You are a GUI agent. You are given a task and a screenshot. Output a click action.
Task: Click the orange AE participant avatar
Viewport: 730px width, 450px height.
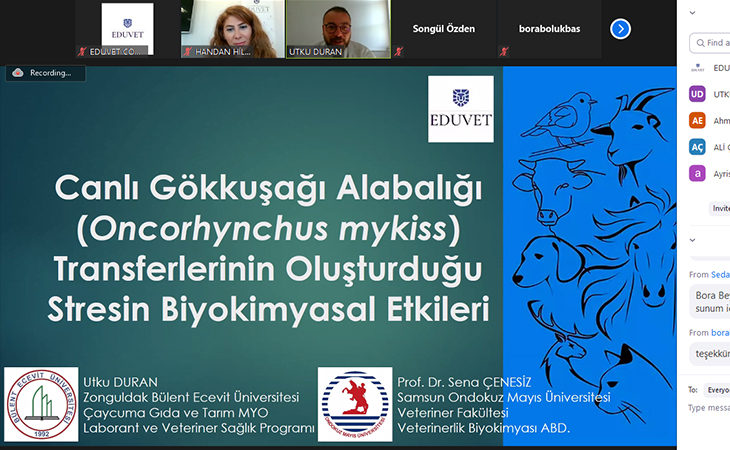click(697, 120)
